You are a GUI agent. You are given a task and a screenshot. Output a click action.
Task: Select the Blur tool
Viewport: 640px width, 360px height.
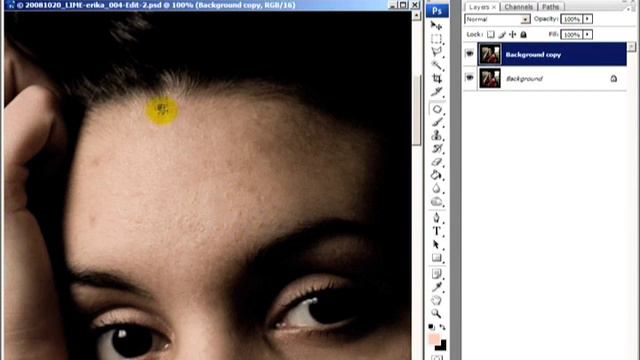pyautogui.click(x=436, y=188)
